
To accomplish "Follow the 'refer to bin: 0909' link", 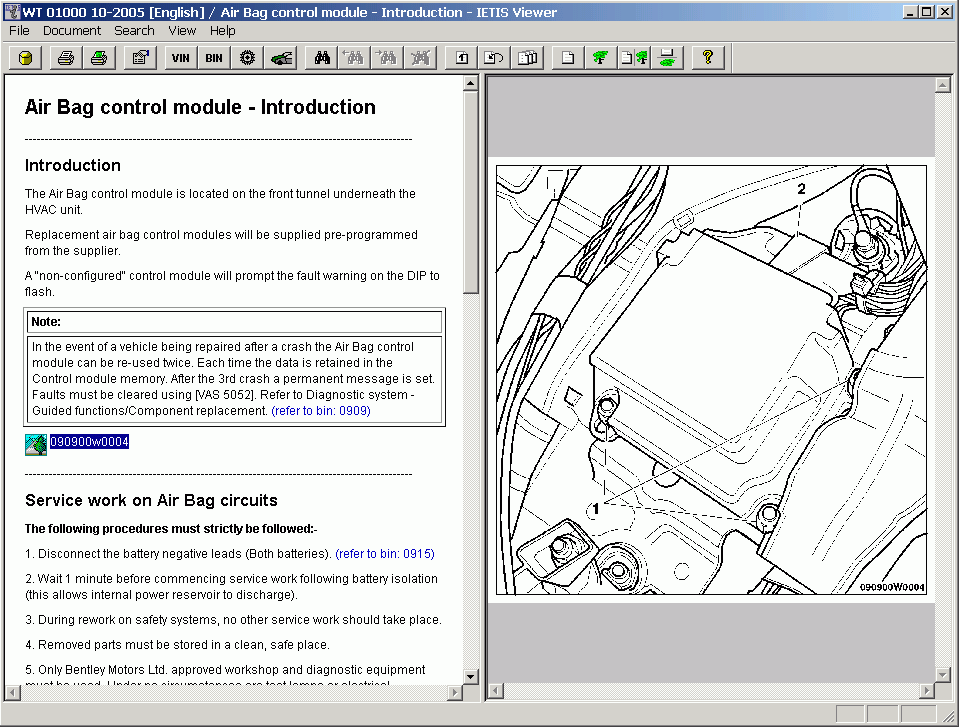I will [x=320, y=411].
